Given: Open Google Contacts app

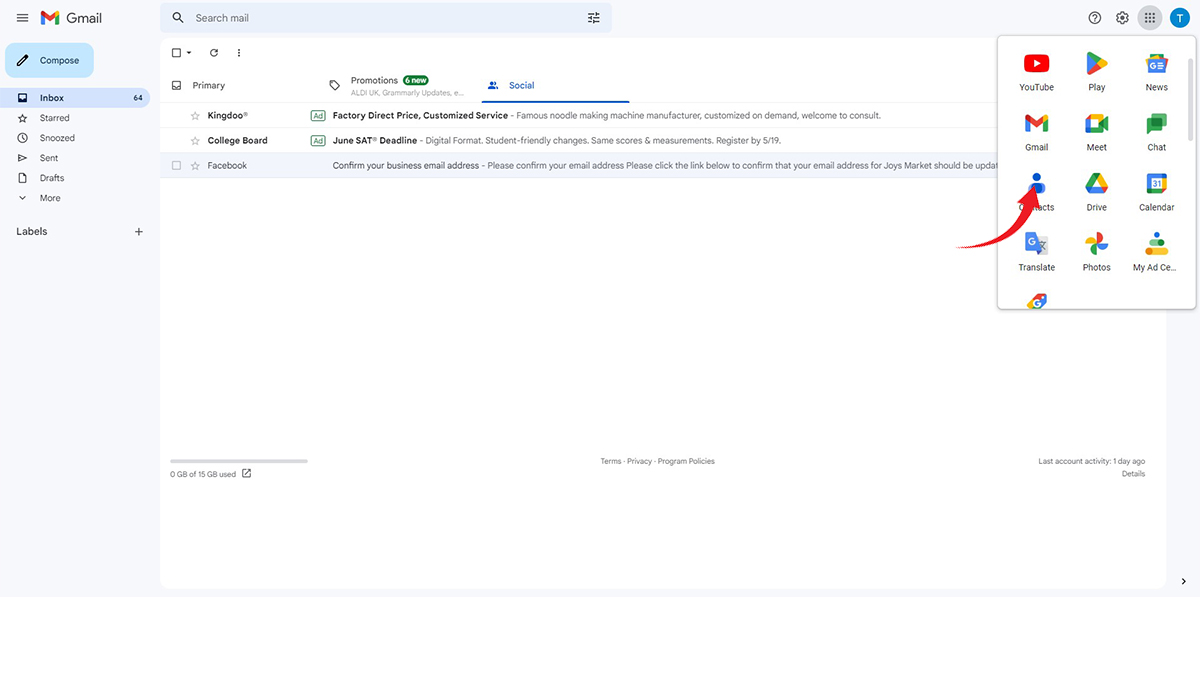Looking at the screenshot, I should pyautogui.click(x=1036, y=193).
